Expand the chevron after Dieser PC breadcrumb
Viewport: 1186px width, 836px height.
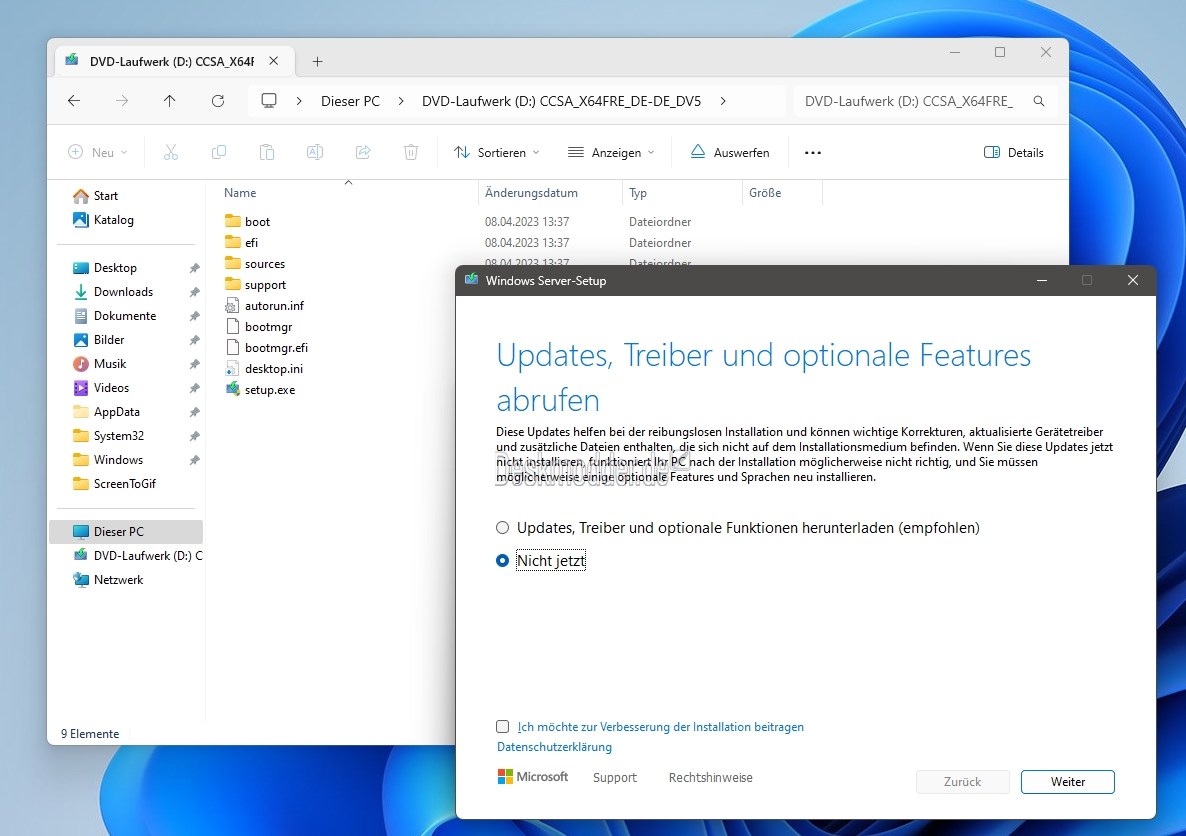401,101
